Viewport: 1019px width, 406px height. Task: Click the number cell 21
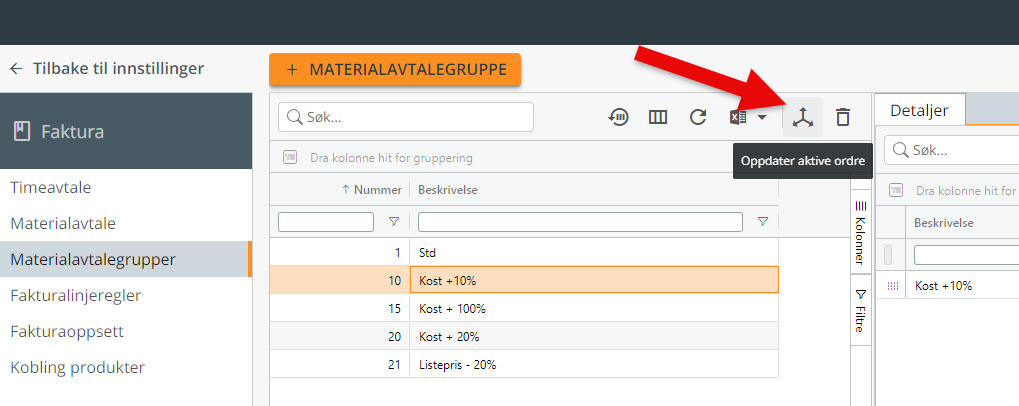(394, 364)
